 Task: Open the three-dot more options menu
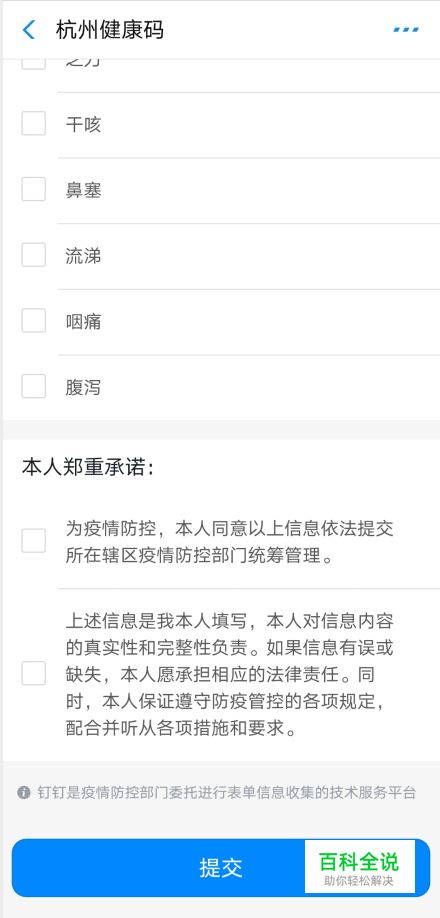tap(406, 29)
